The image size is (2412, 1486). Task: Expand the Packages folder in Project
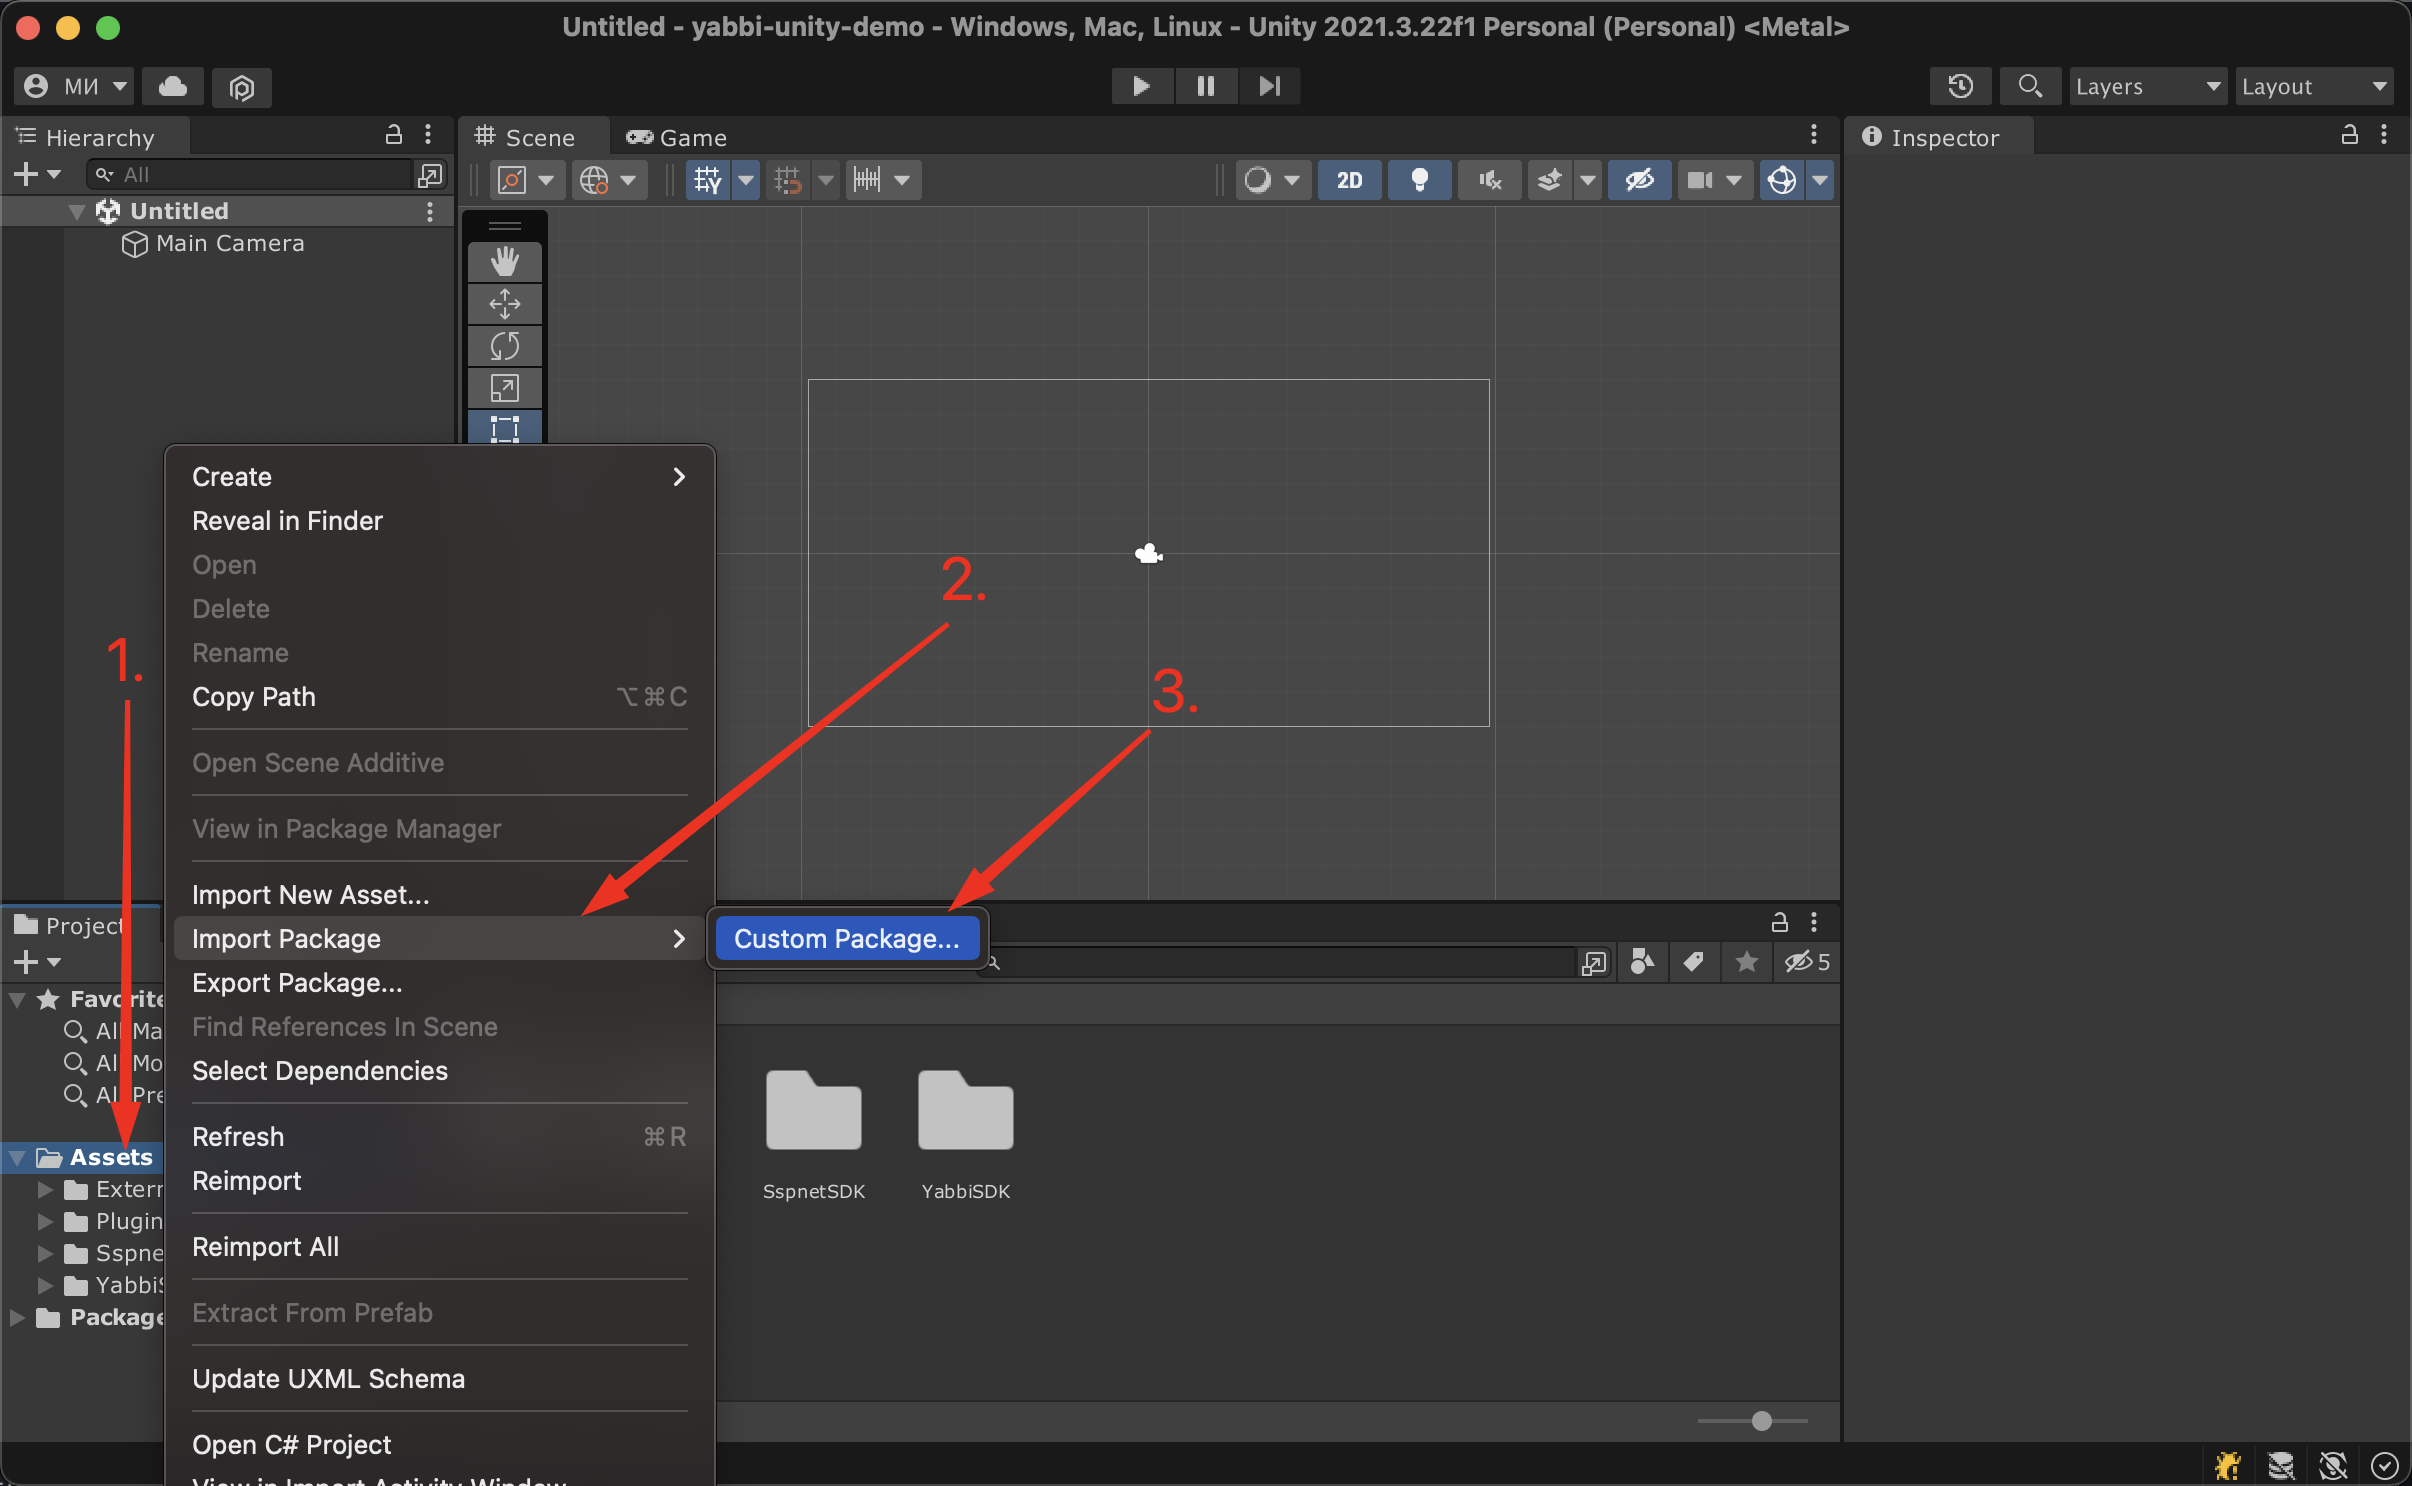tap(17, 1317)
